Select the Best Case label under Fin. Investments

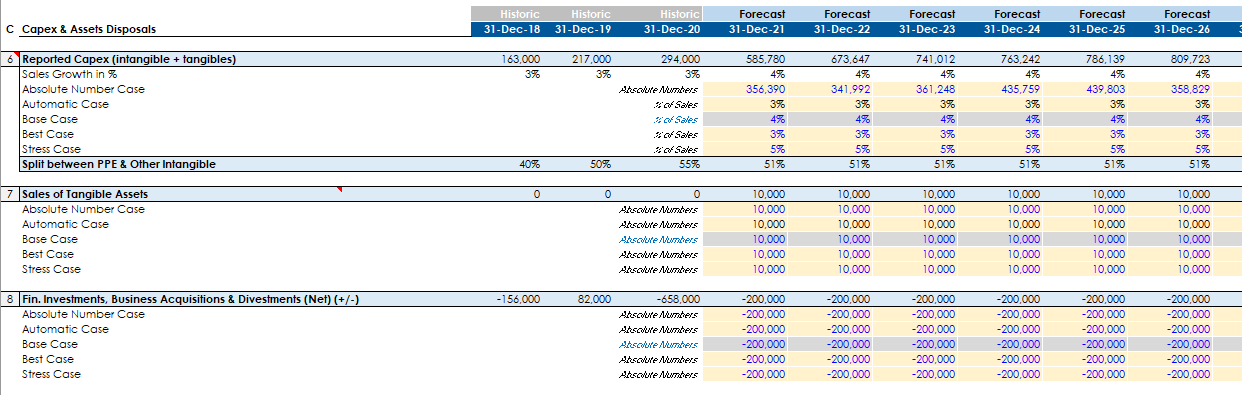[49, 359]
